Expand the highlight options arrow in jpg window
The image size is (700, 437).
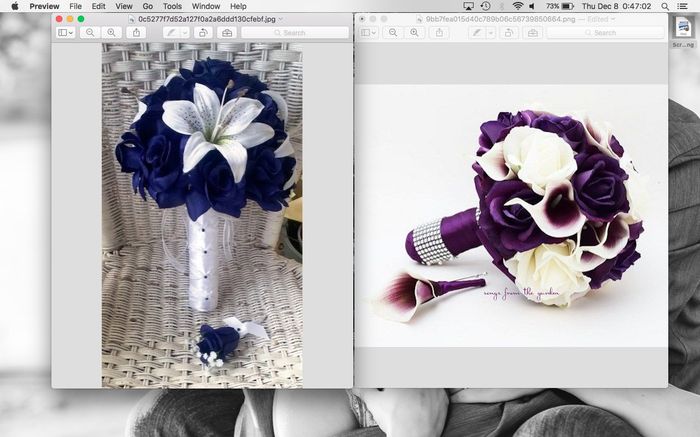pos(185,33)
